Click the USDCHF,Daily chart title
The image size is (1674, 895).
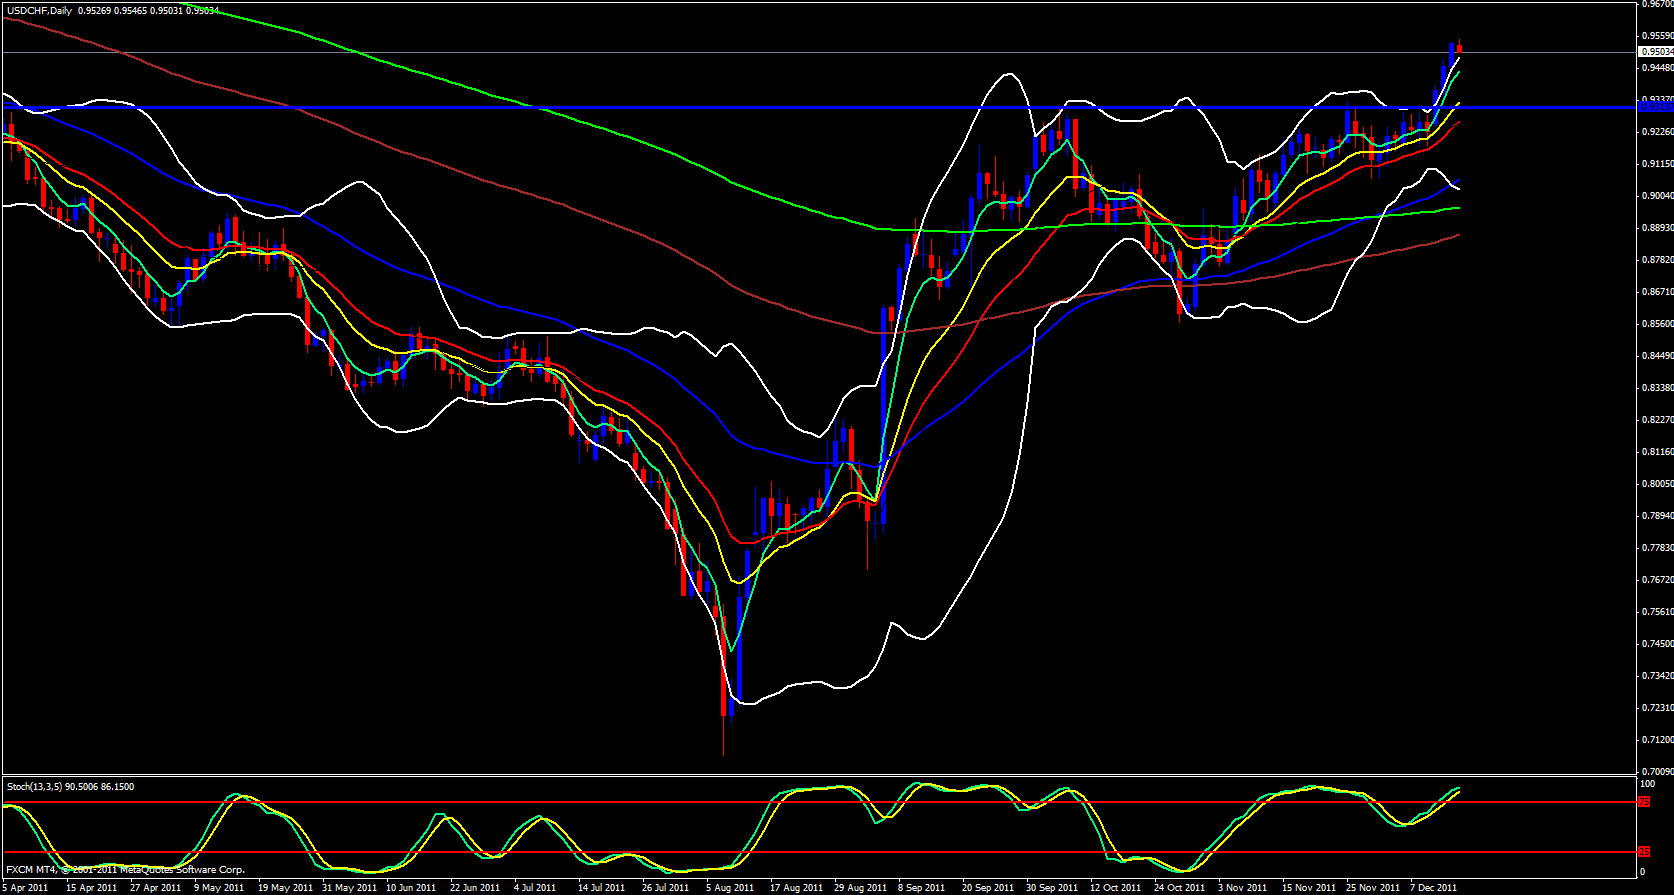click(x=38, y=11)
